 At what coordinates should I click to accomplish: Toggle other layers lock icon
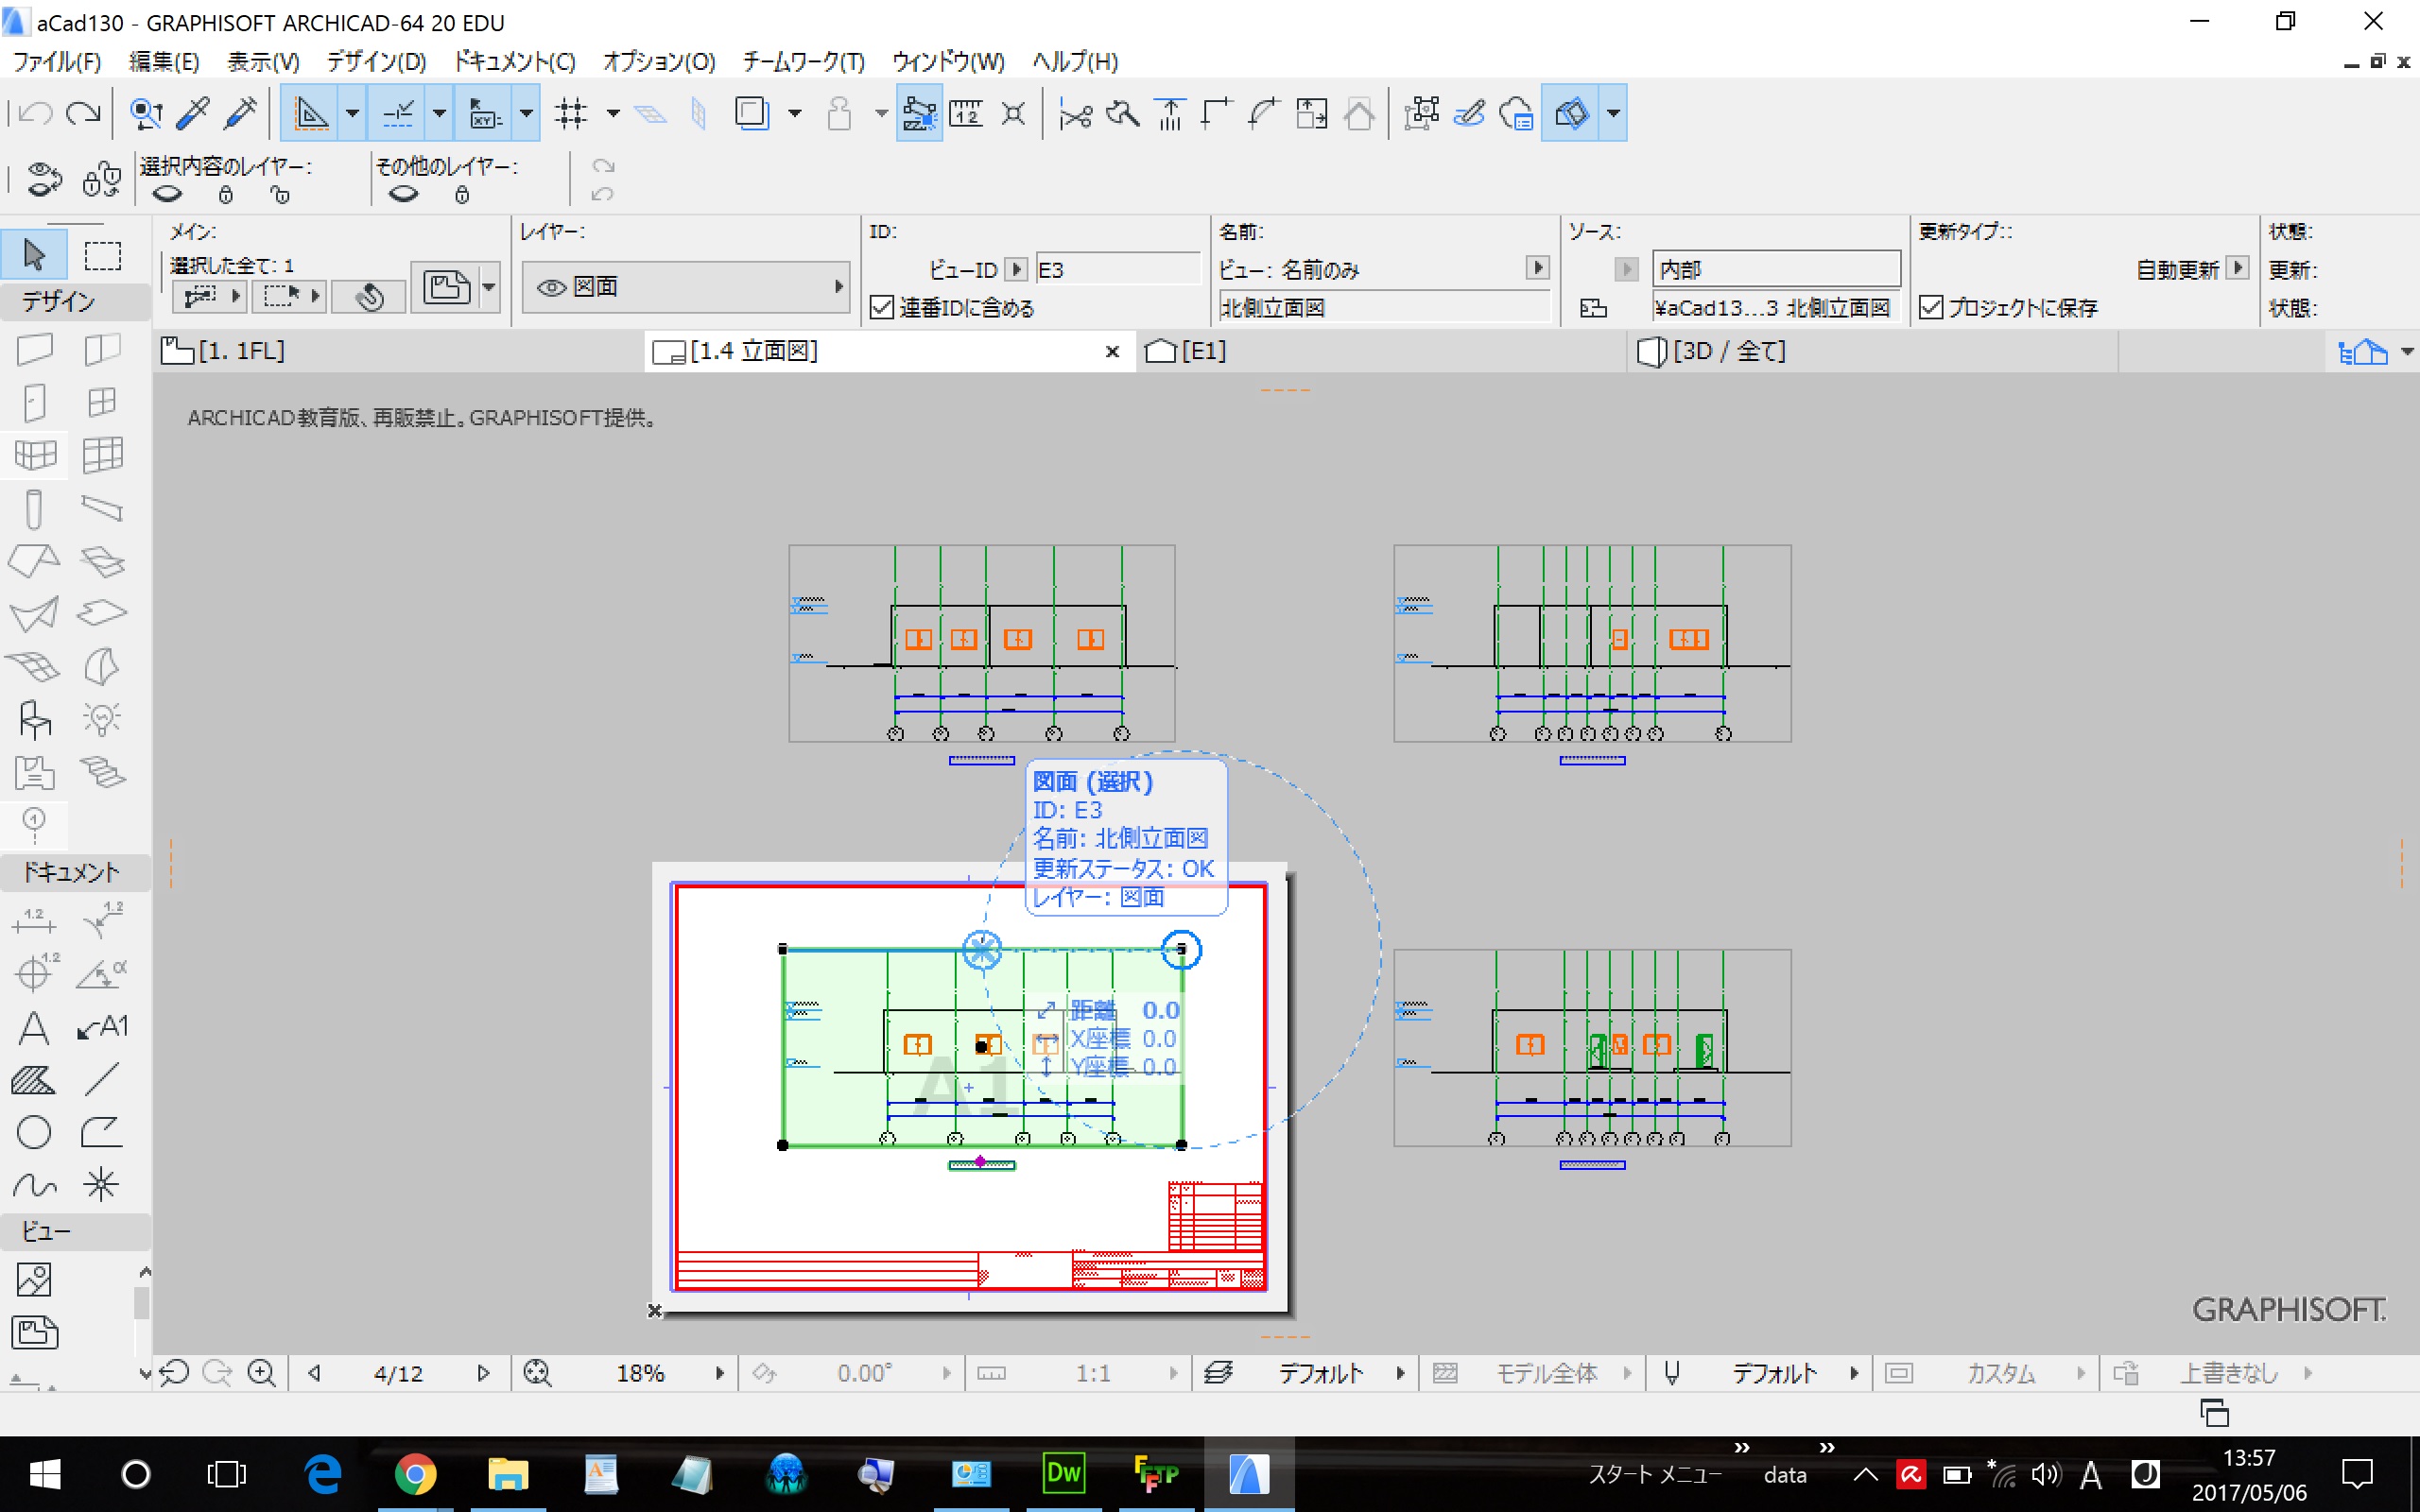click(461, 195)
